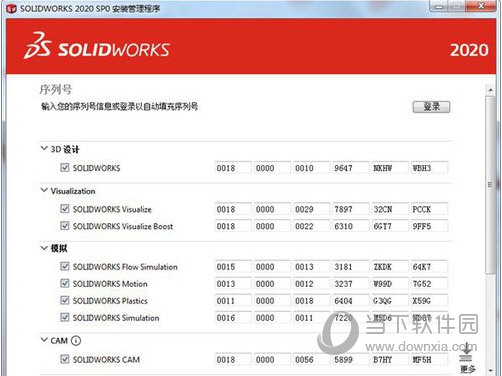
Task: Click the 序列号 heading
Action: coord(56,89)
